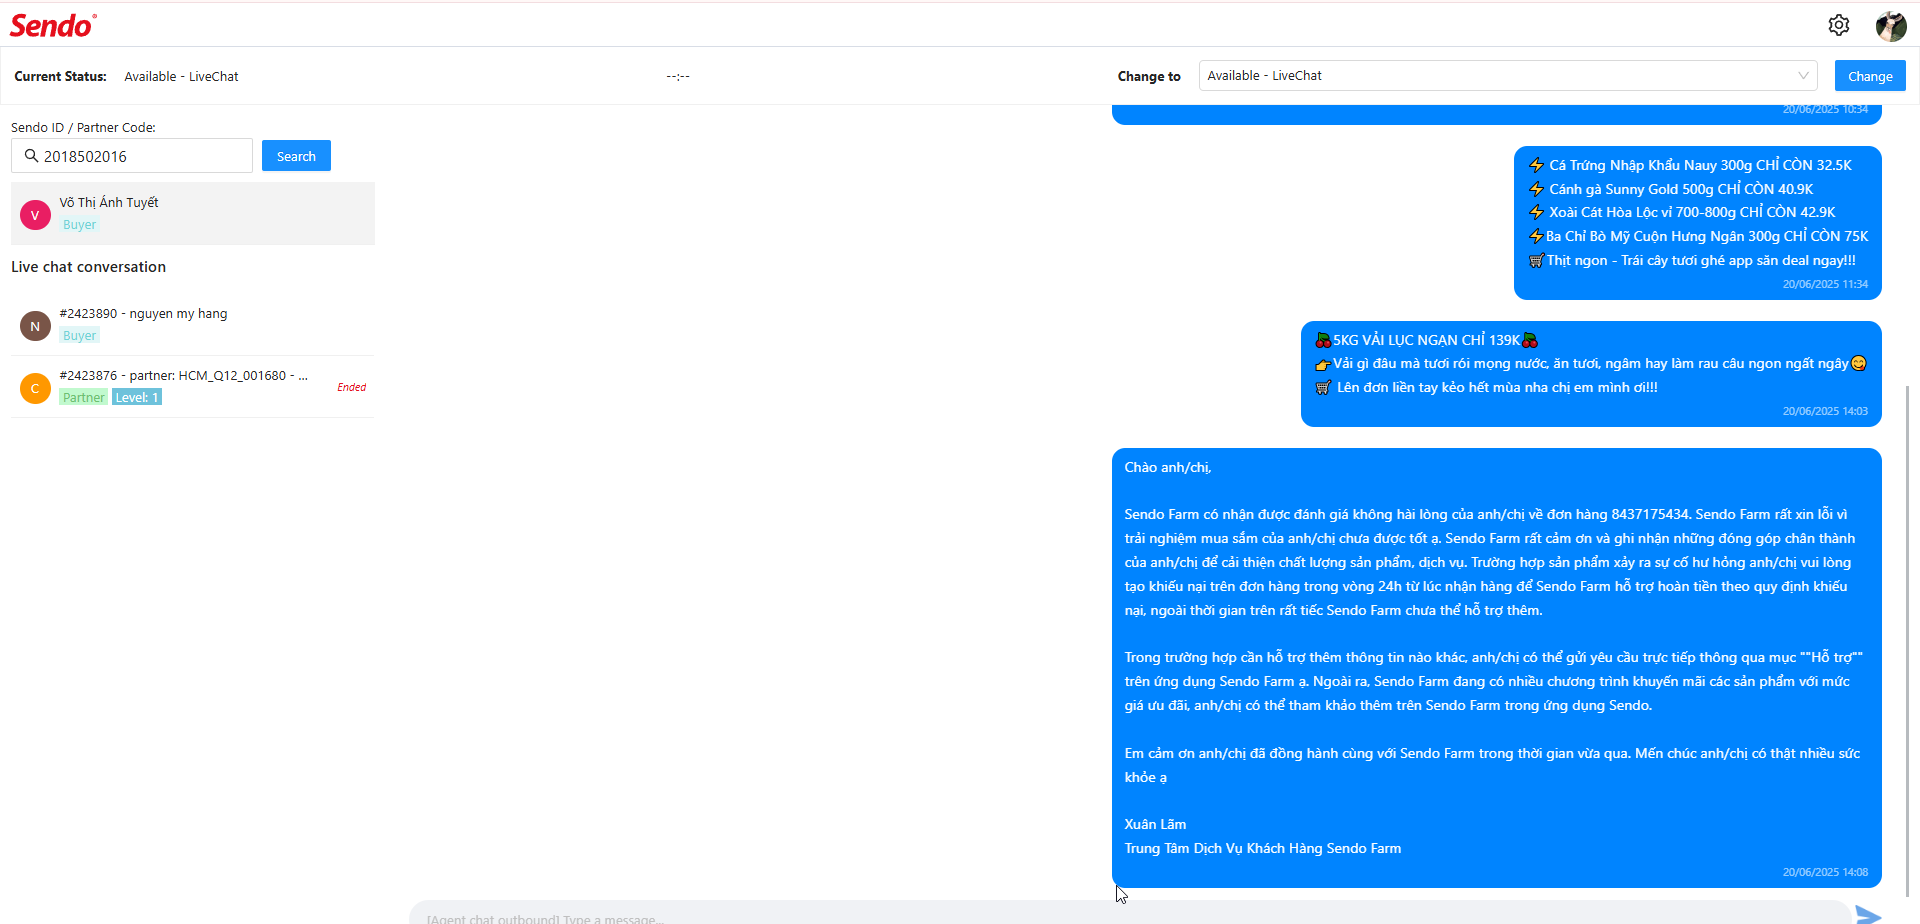
Task: Click the 20/06/2025 14:03 timestamp
Action: click(1825, 411)
